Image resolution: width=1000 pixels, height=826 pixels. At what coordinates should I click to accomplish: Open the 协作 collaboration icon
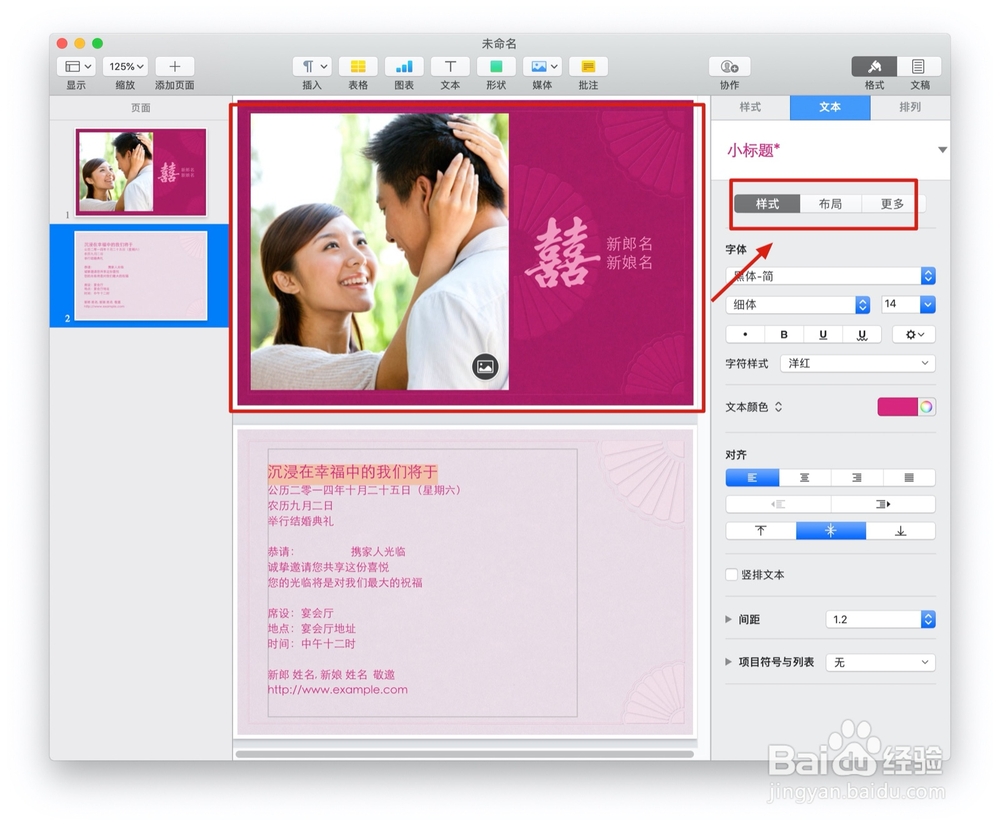click(x=731, y=66)
